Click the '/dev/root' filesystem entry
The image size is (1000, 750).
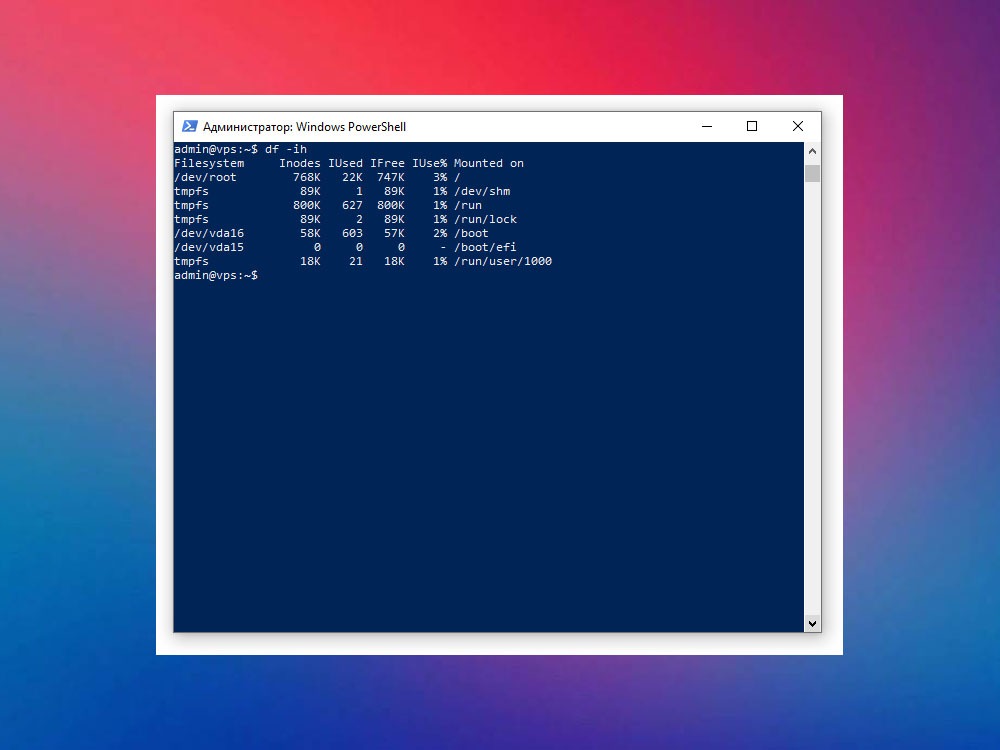pyautogui.click(x=205, y=177)
